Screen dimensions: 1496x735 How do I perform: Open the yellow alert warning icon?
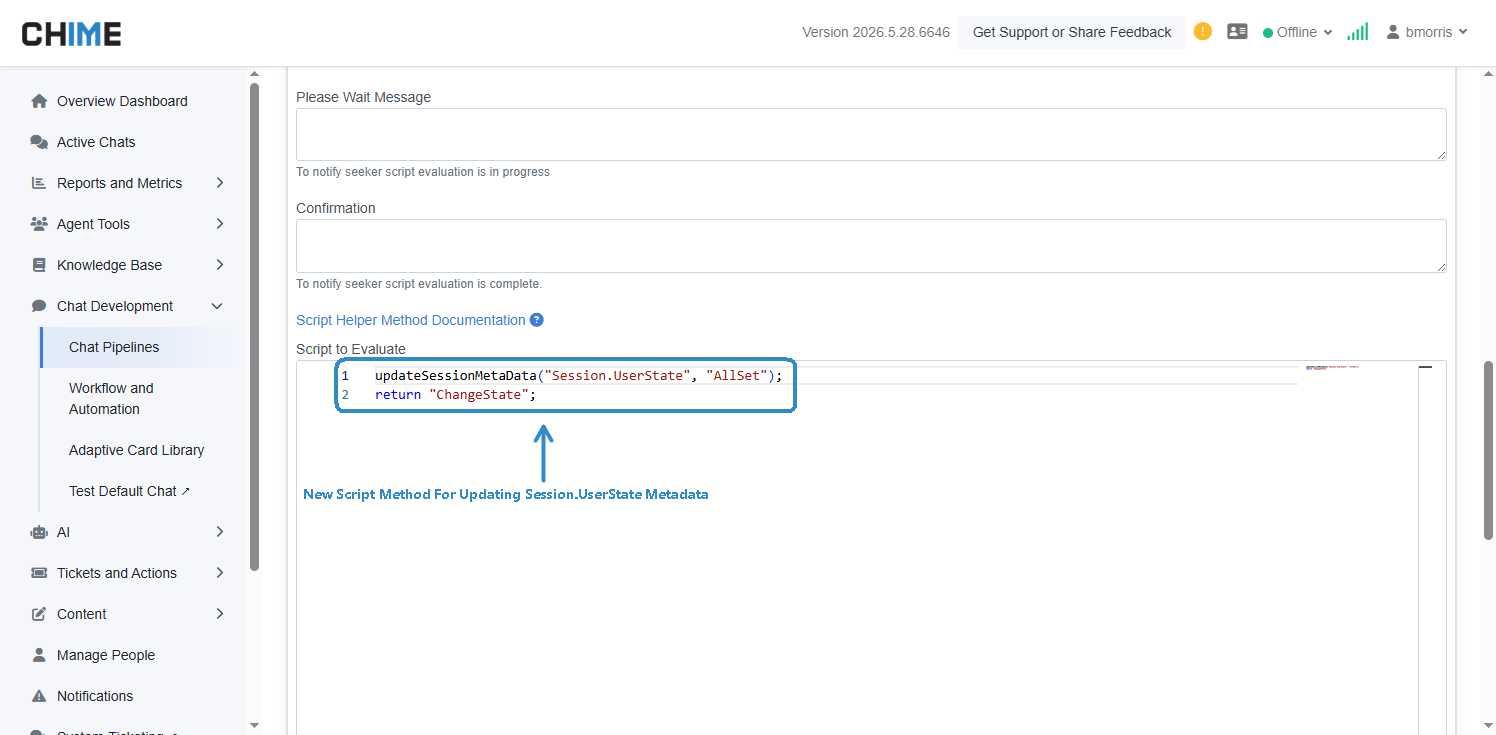(1203, 31)
